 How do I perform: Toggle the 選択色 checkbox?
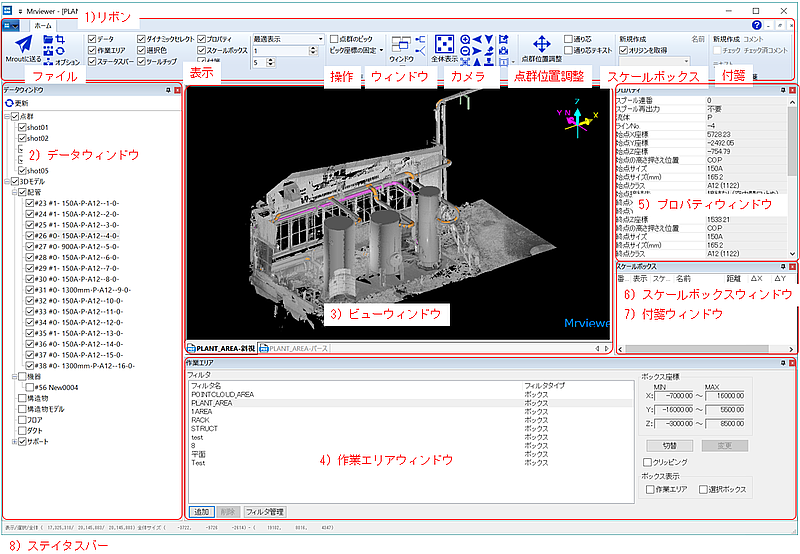(x=141, y=50)
